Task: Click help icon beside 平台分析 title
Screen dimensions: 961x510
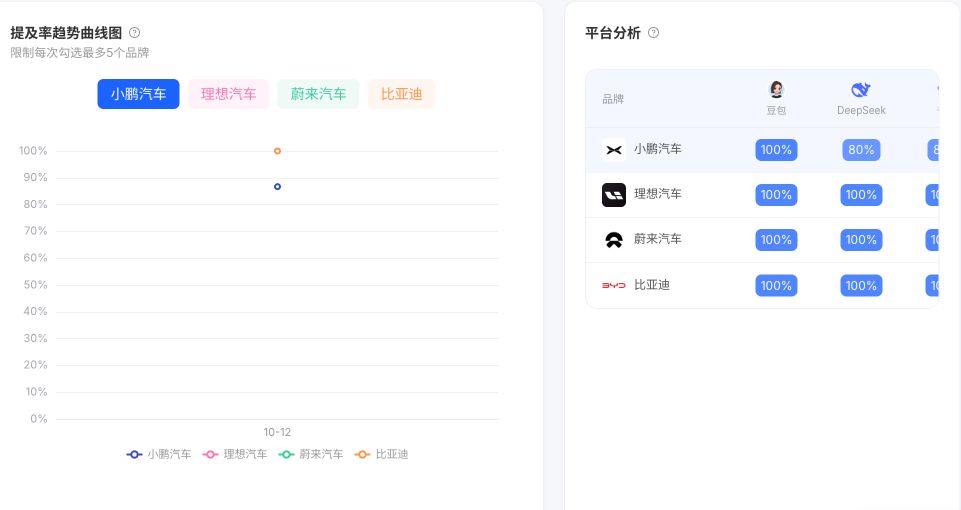Action: (x=653, y=32)
